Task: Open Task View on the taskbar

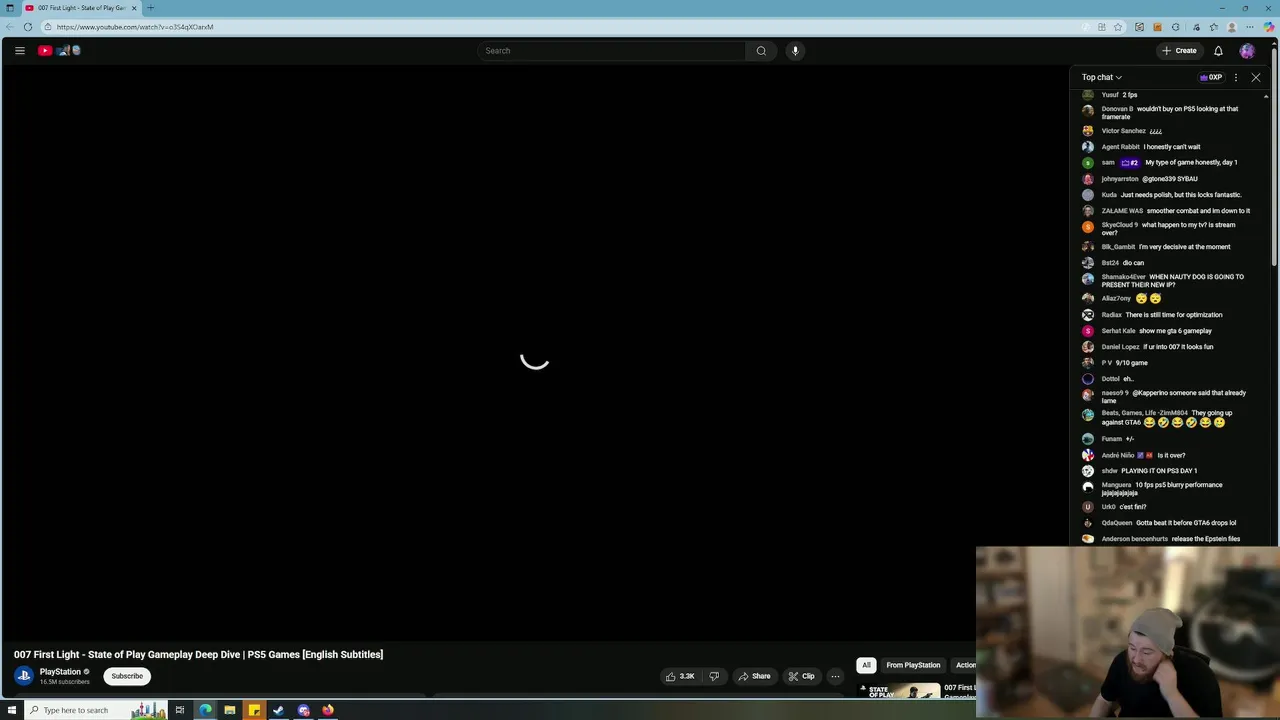Action: 180,710
